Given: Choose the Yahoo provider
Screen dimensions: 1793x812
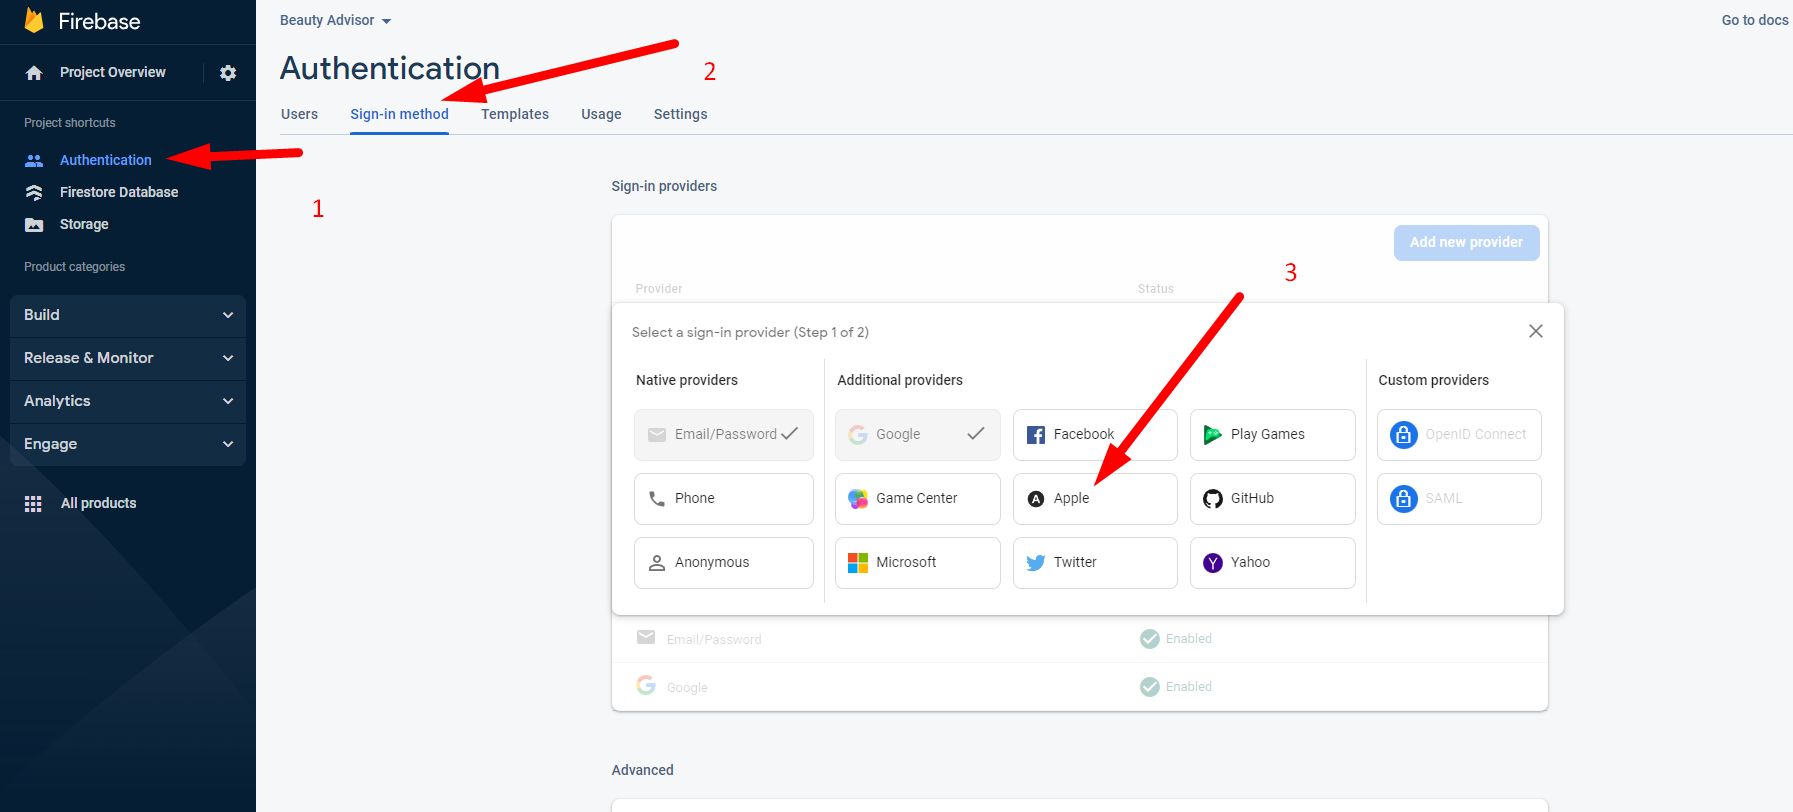Looking at the screenshot, I should pyautogui.click(x=1271, y=563).
